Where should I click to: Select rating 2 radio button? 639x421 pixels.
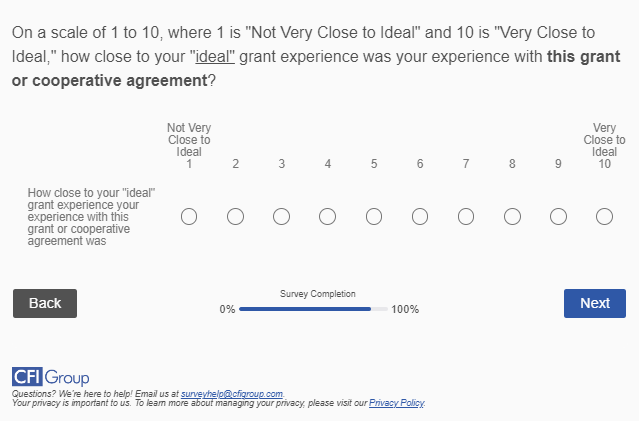pos(235,216)
